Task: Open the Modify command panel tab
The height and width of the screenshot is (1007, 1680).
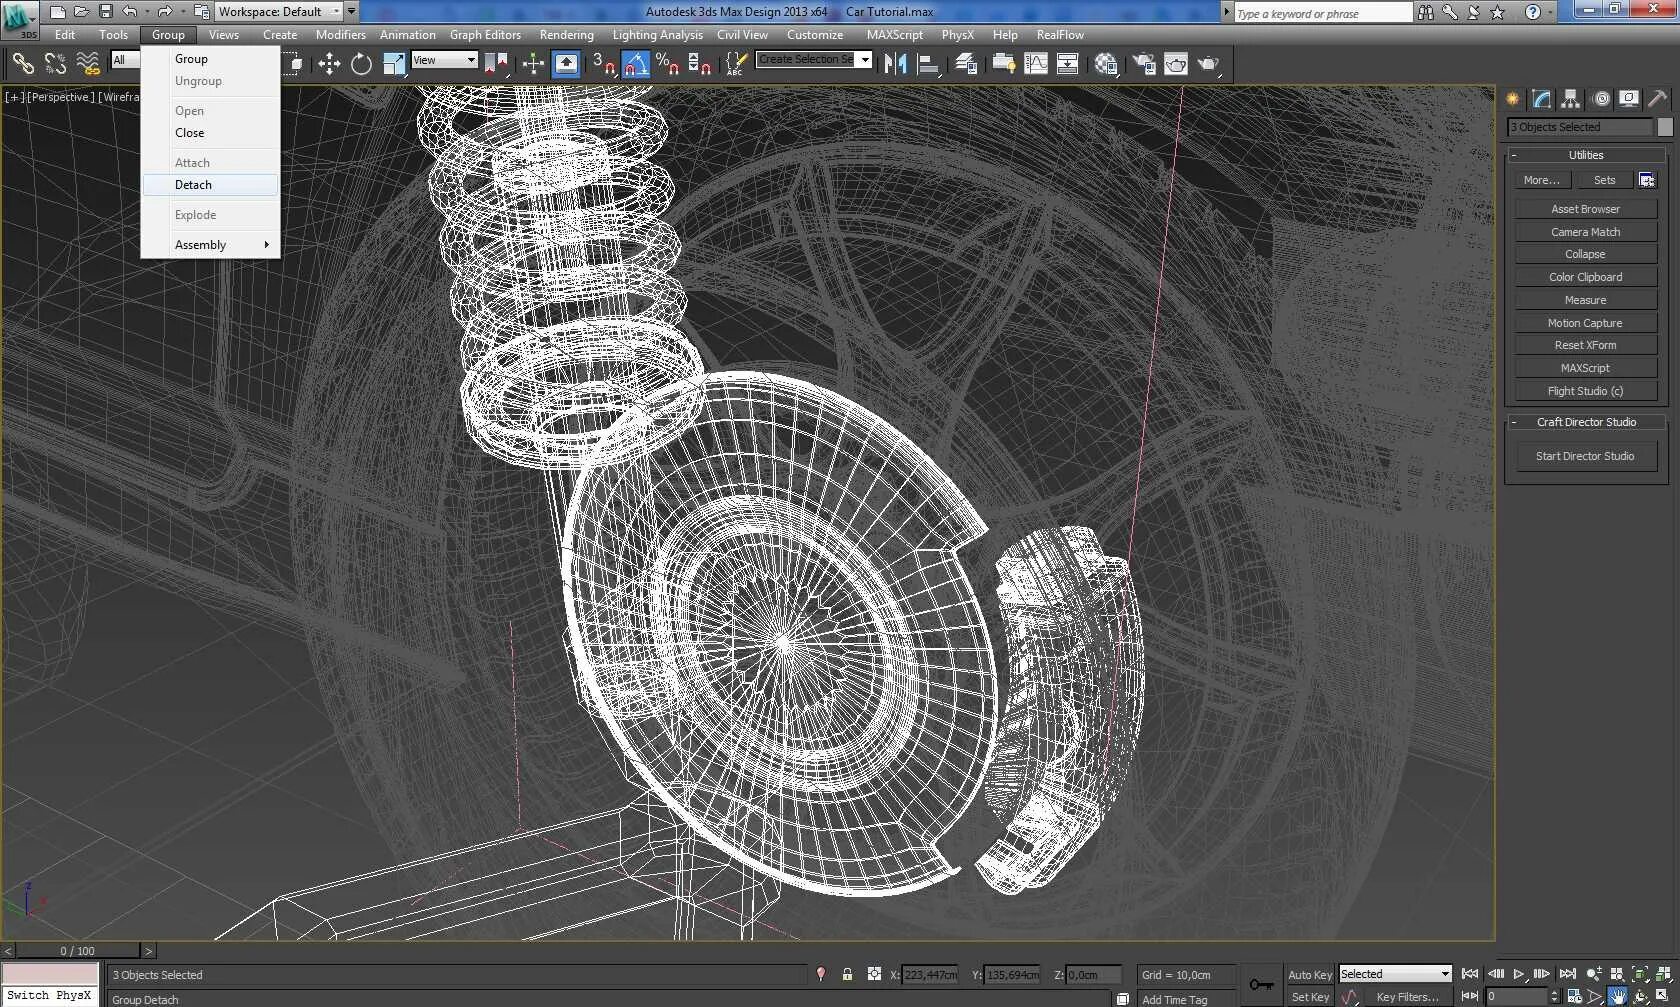Action: (1542, 98)
